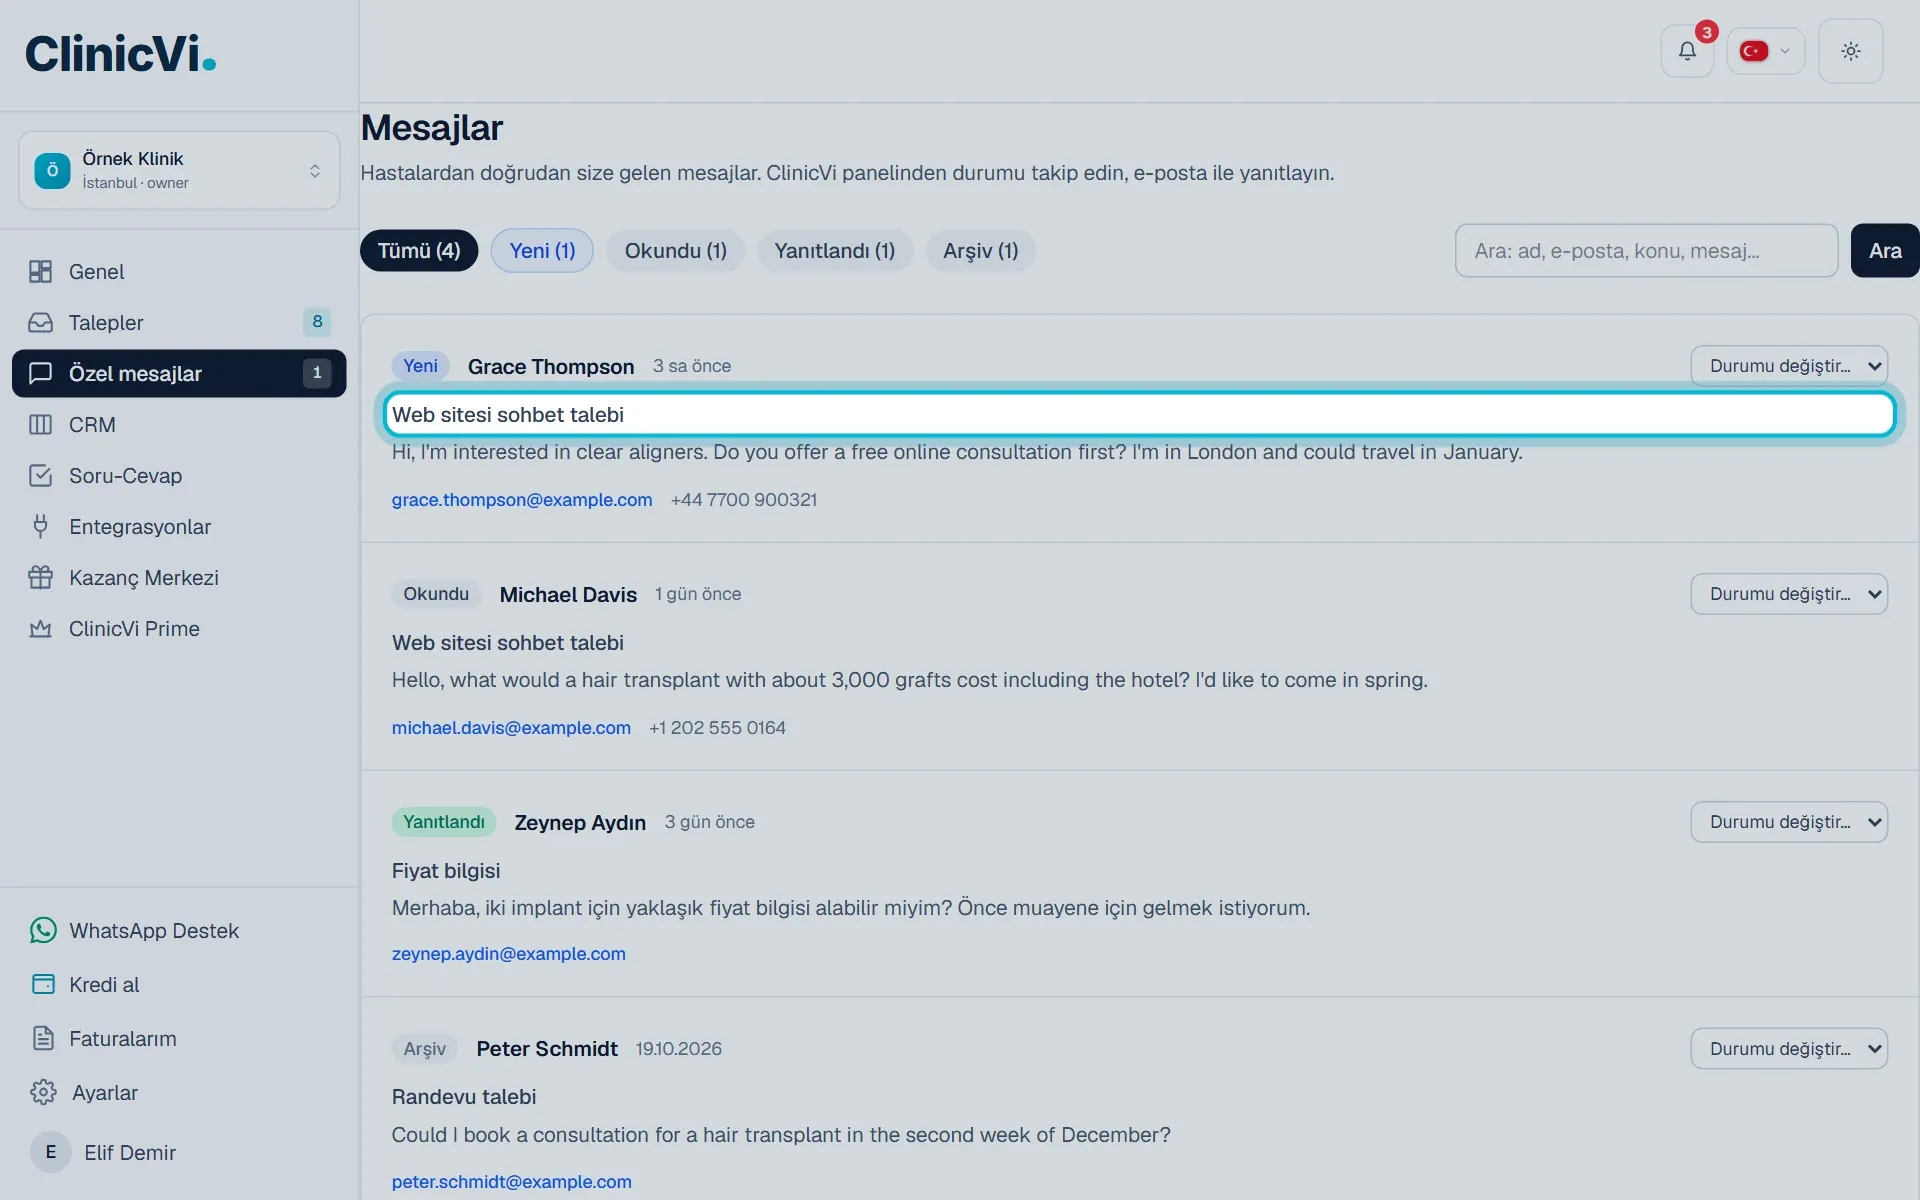Open the notifications bell
Viewport: 1920px width, 1200px height.
[1687, 51]
